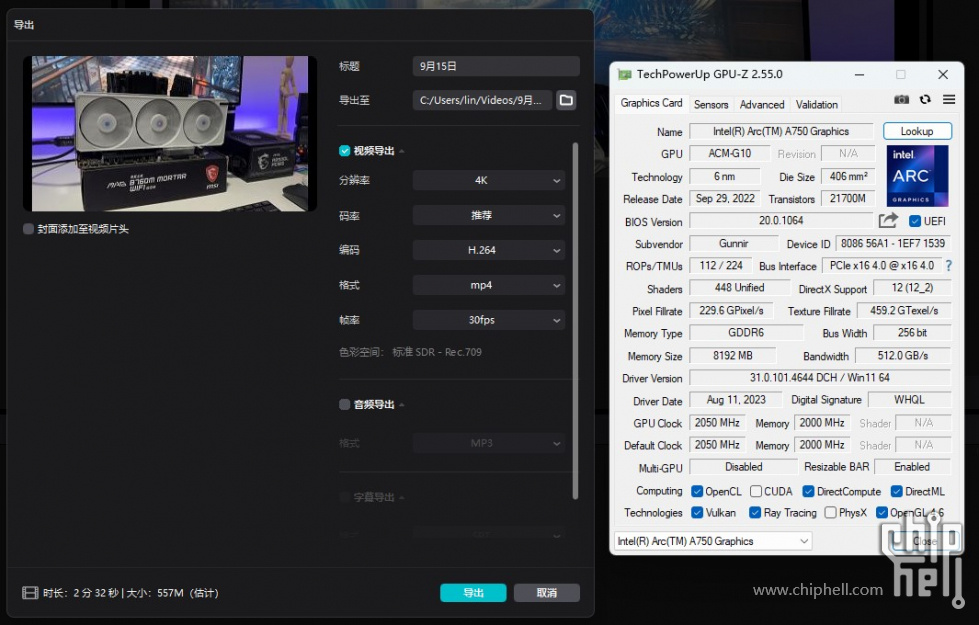Click the Driver Date value Aug 11, 2023
979x625 pixels.
click(736, 400)
